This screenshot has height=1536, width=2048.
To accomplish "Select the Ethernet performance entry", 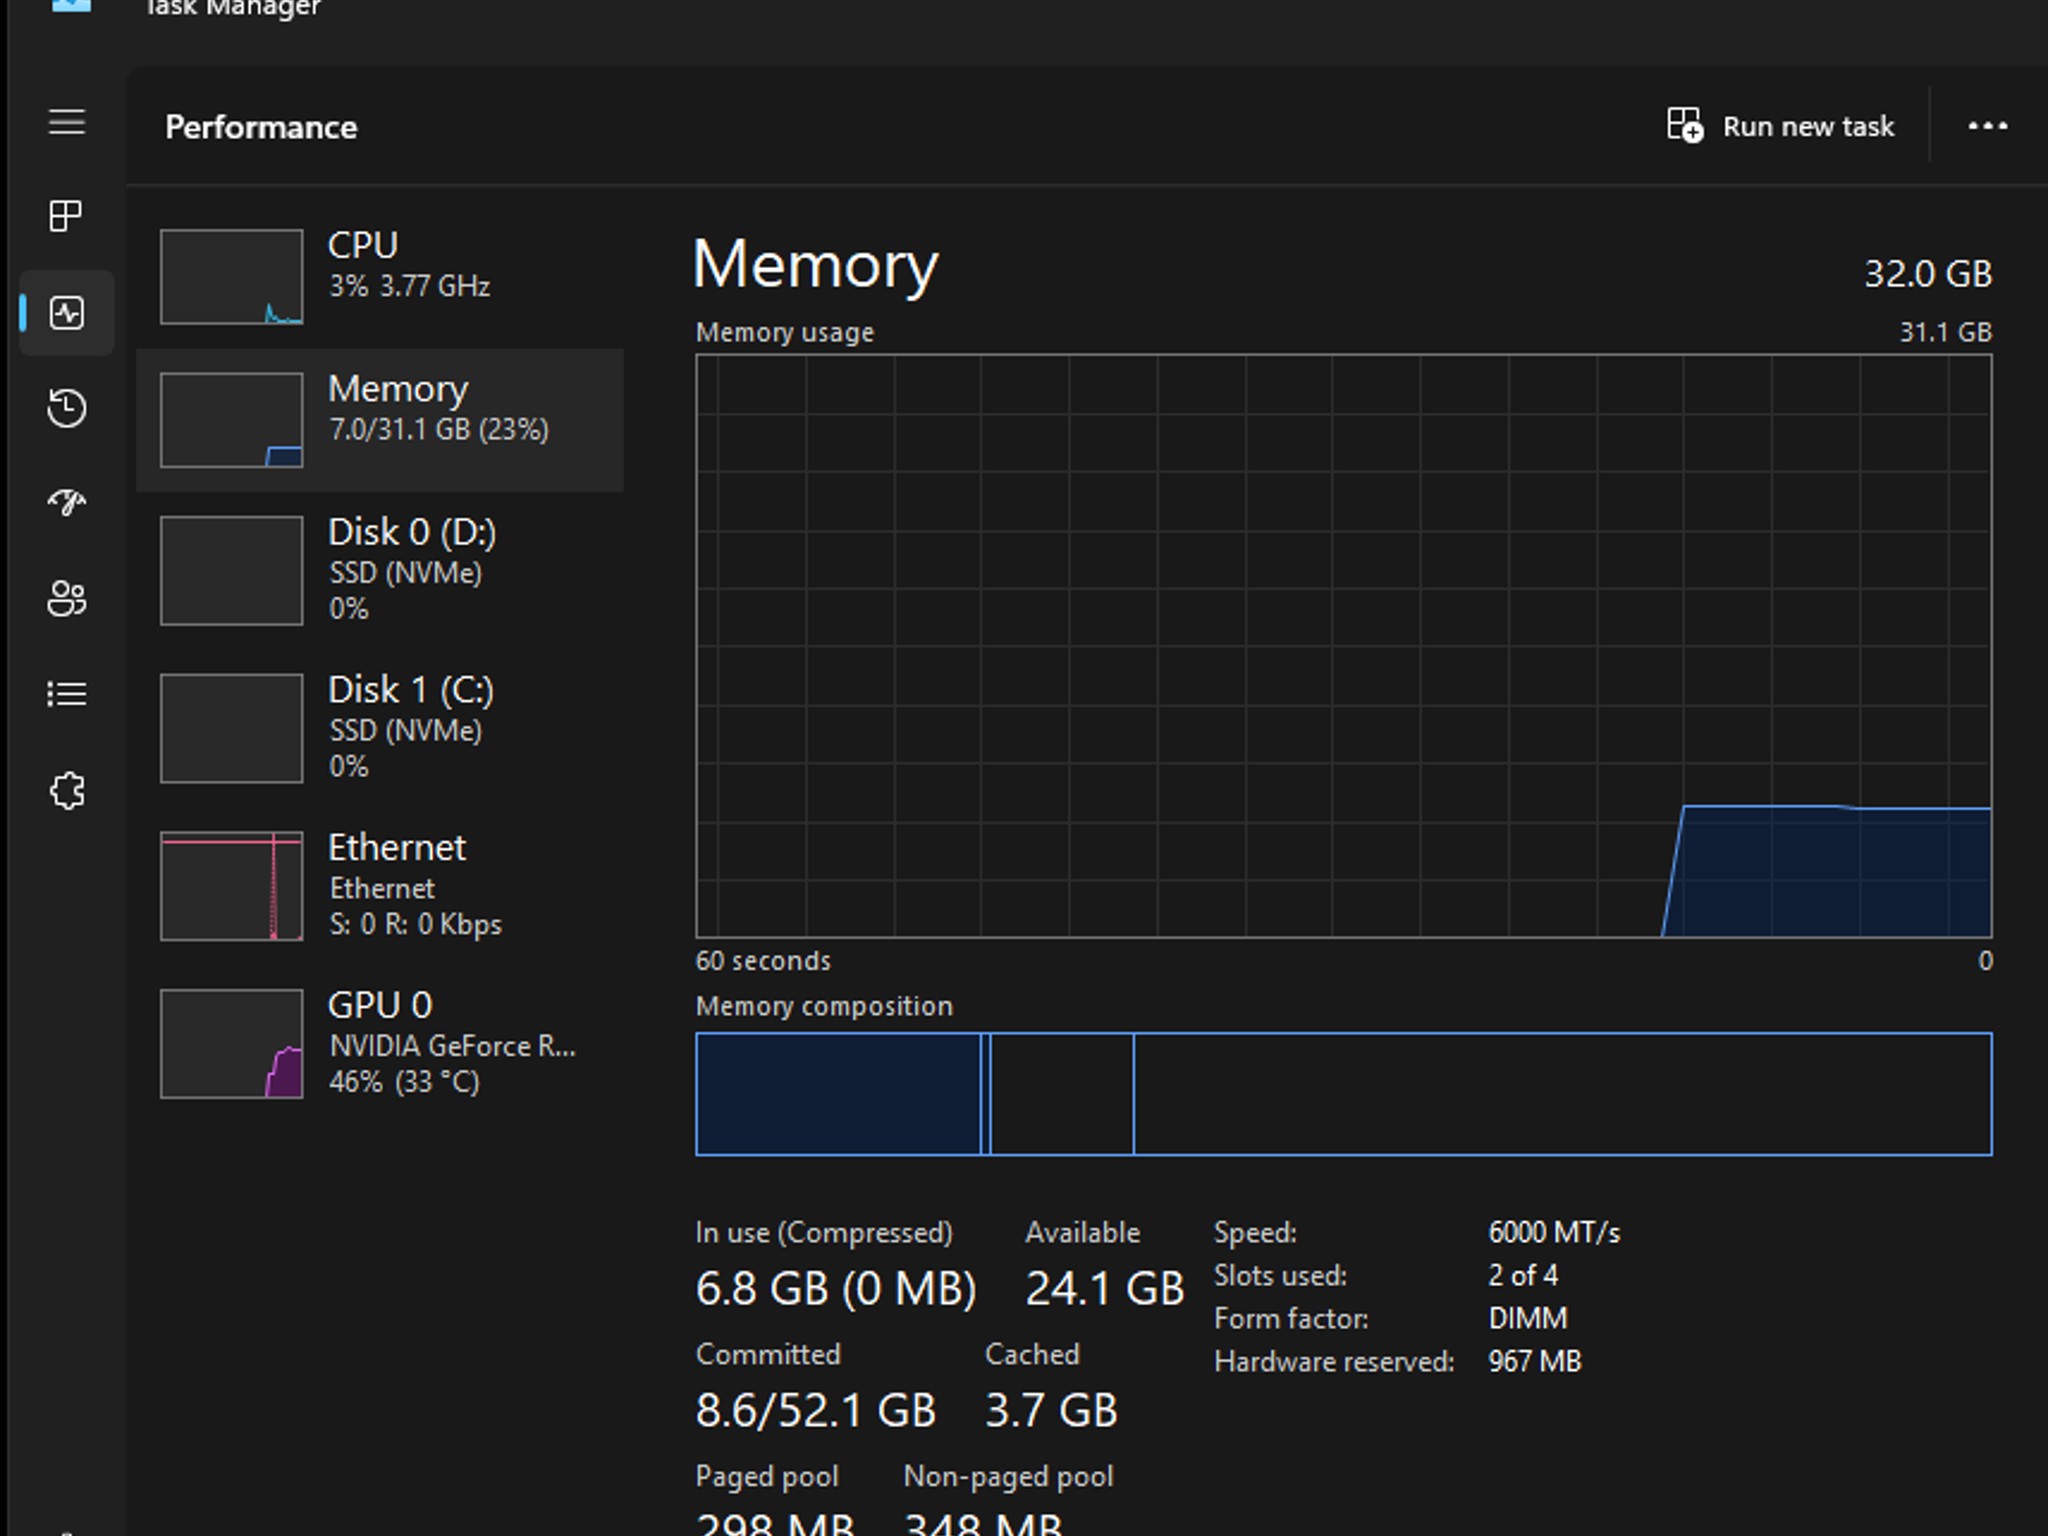I will coord(380,886).
